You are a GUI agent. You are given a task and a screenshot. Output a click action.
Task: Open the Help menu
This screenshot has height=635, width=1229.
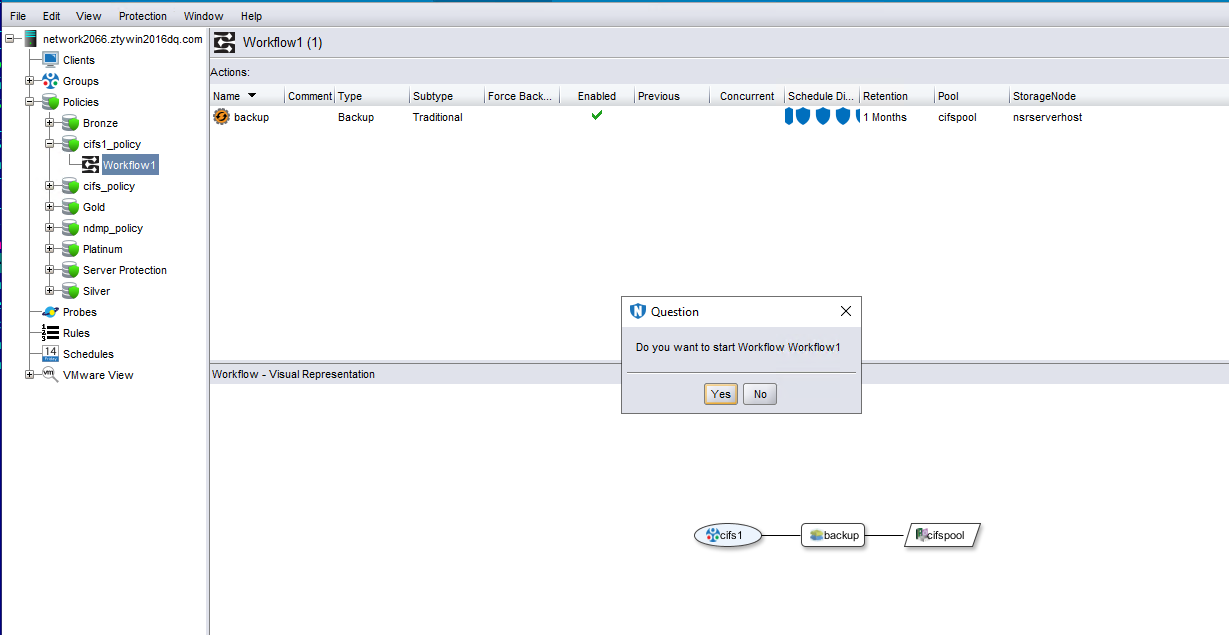point(252,16)
